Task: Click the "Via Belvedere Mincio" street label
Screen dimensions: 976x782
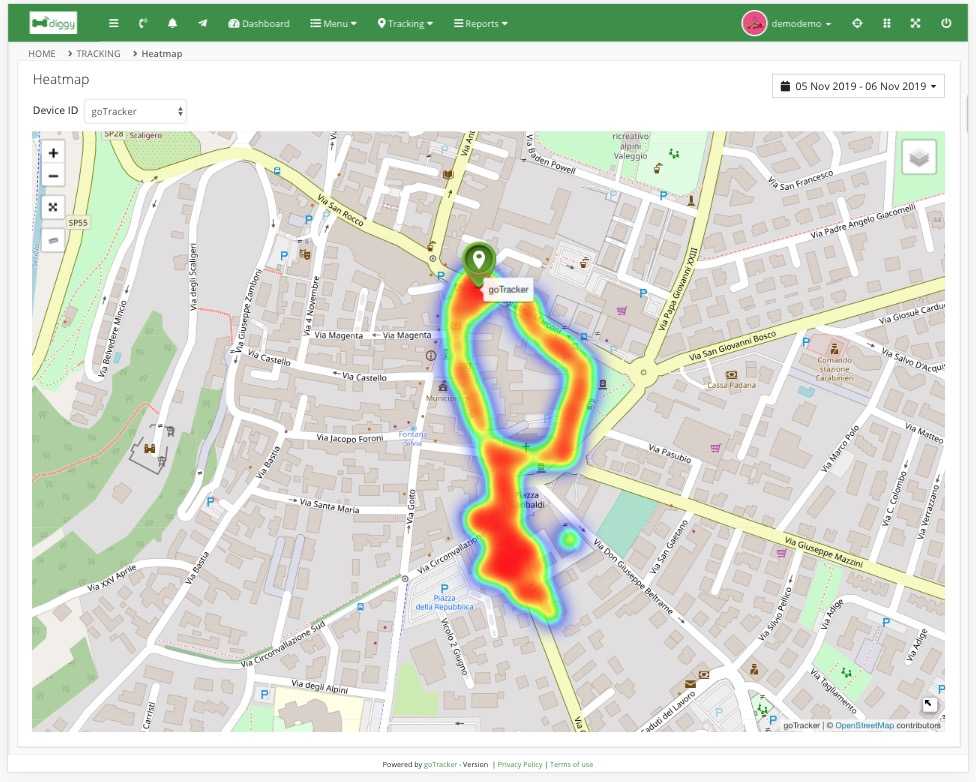Action: 113,339
